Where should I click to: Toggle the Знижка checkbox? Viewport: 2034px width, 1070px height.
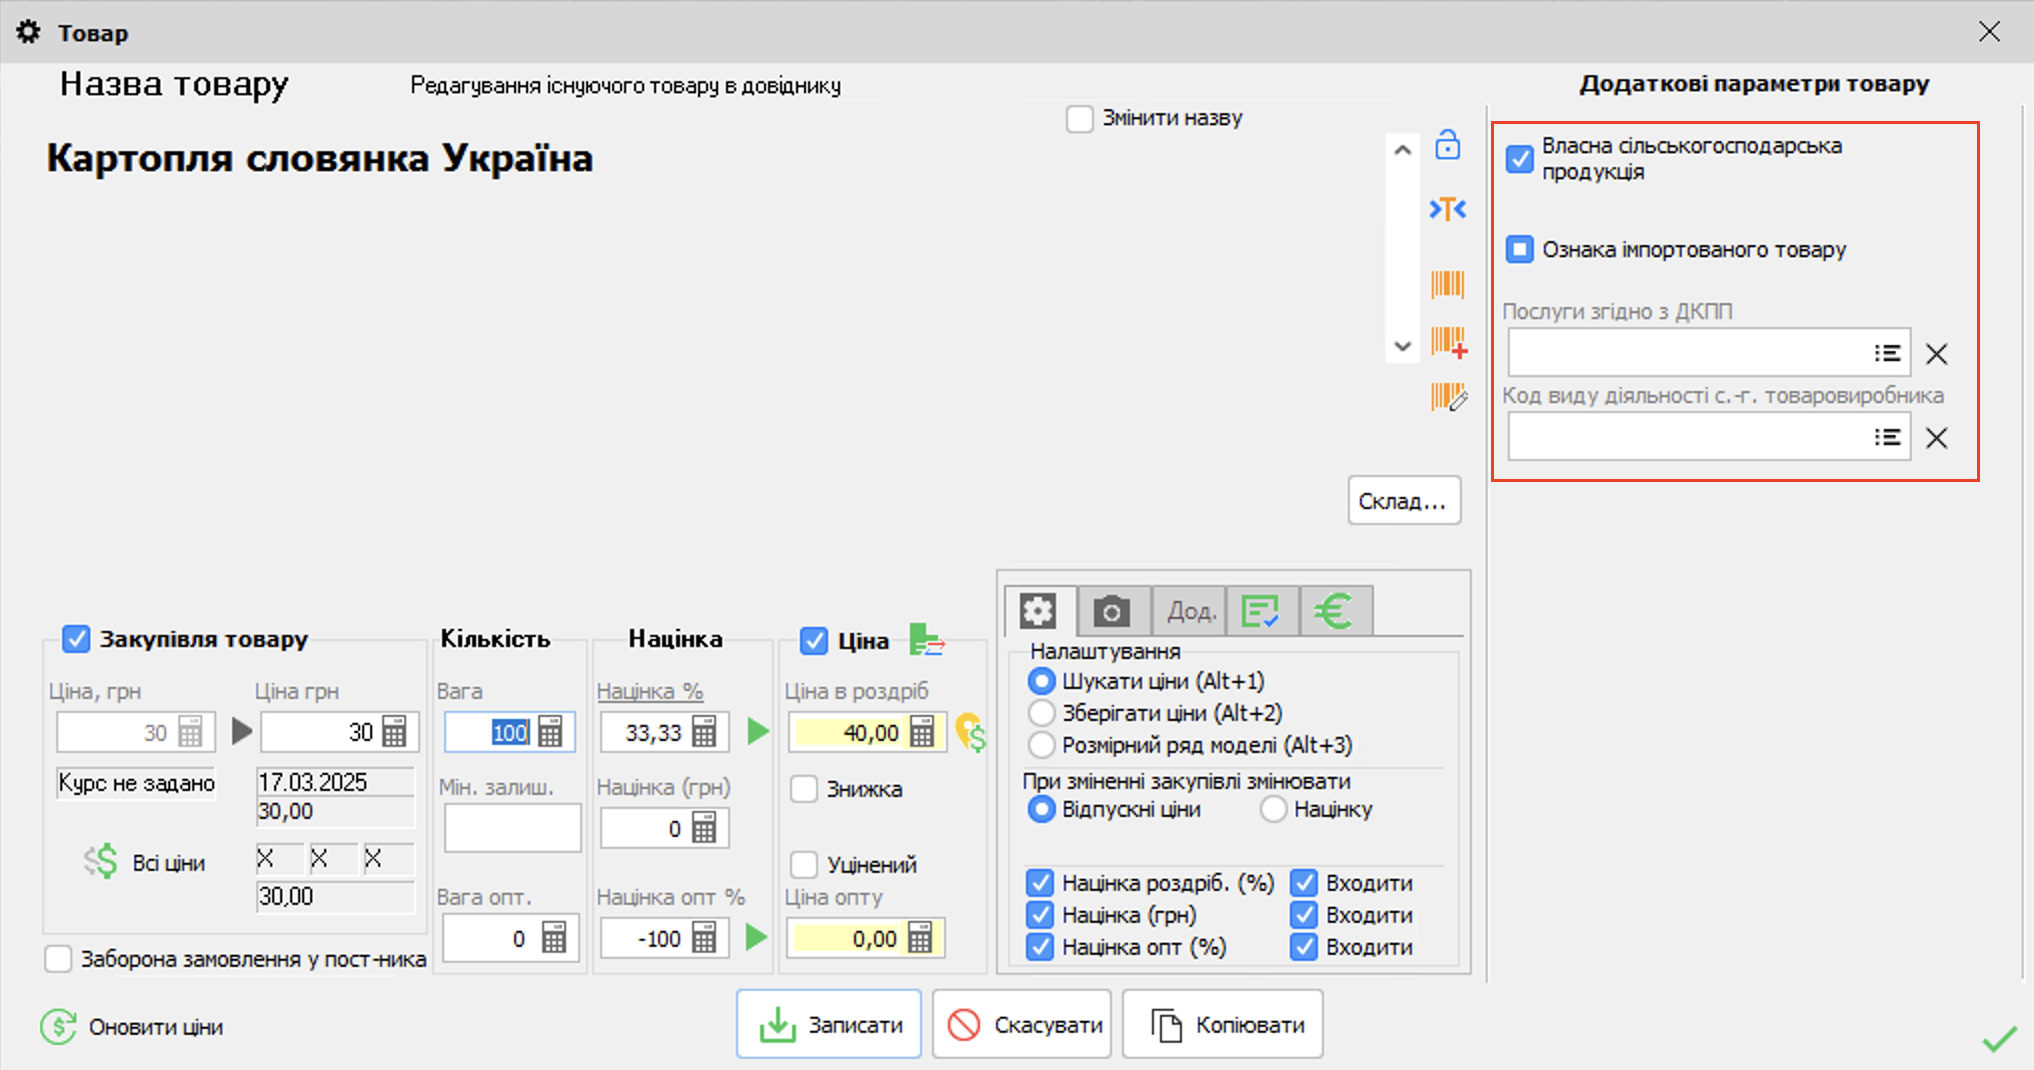(804, 789)
